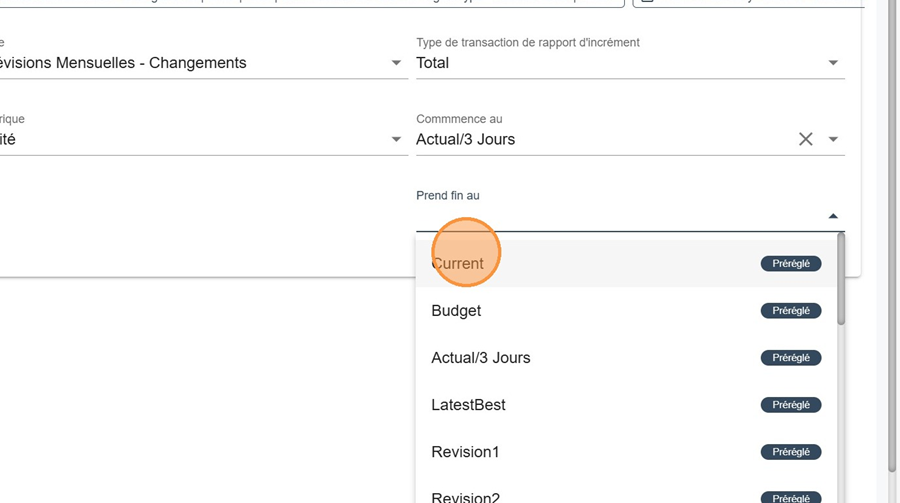Choose Revision1 from the options
Viewport: 900px width, 503px height.
point(465,452)
